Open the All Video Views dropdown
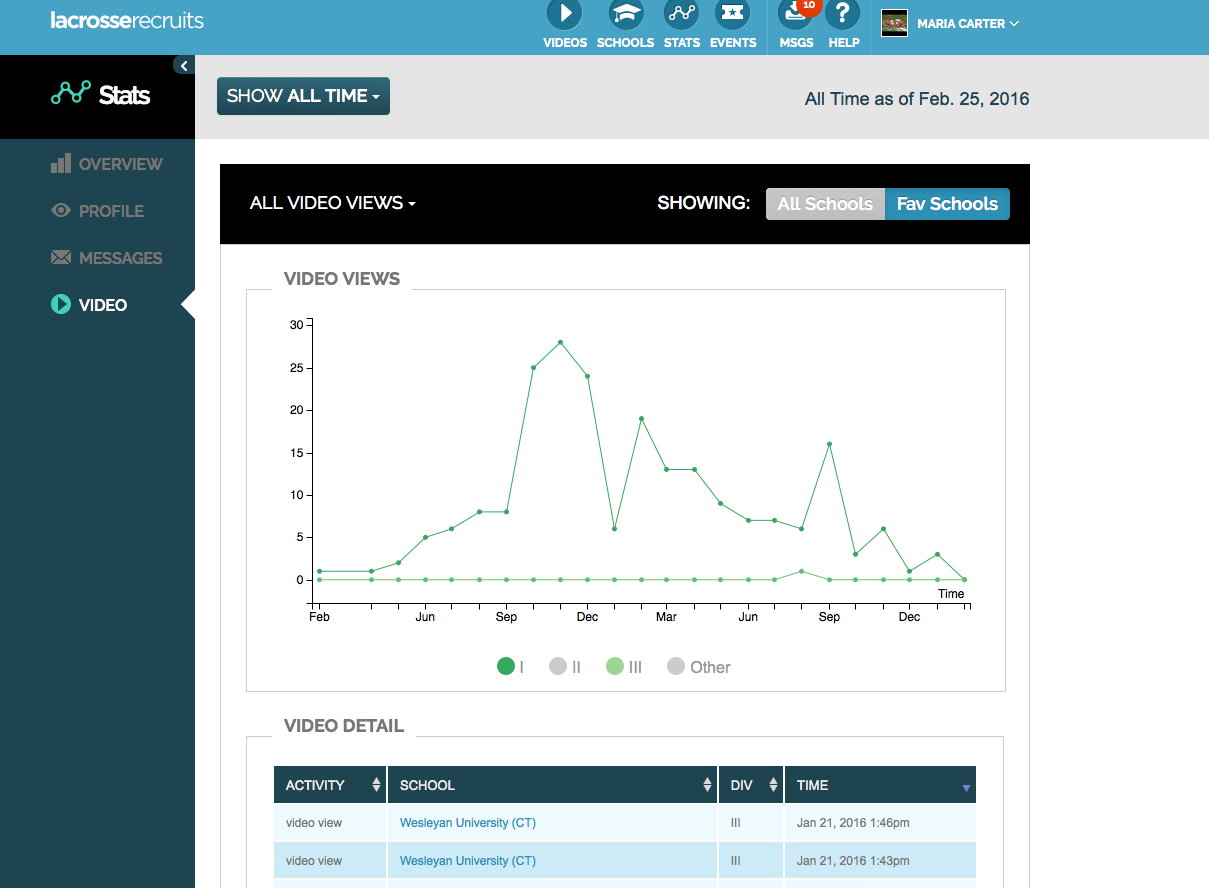1209x888 pixels. tap(332, 203)
